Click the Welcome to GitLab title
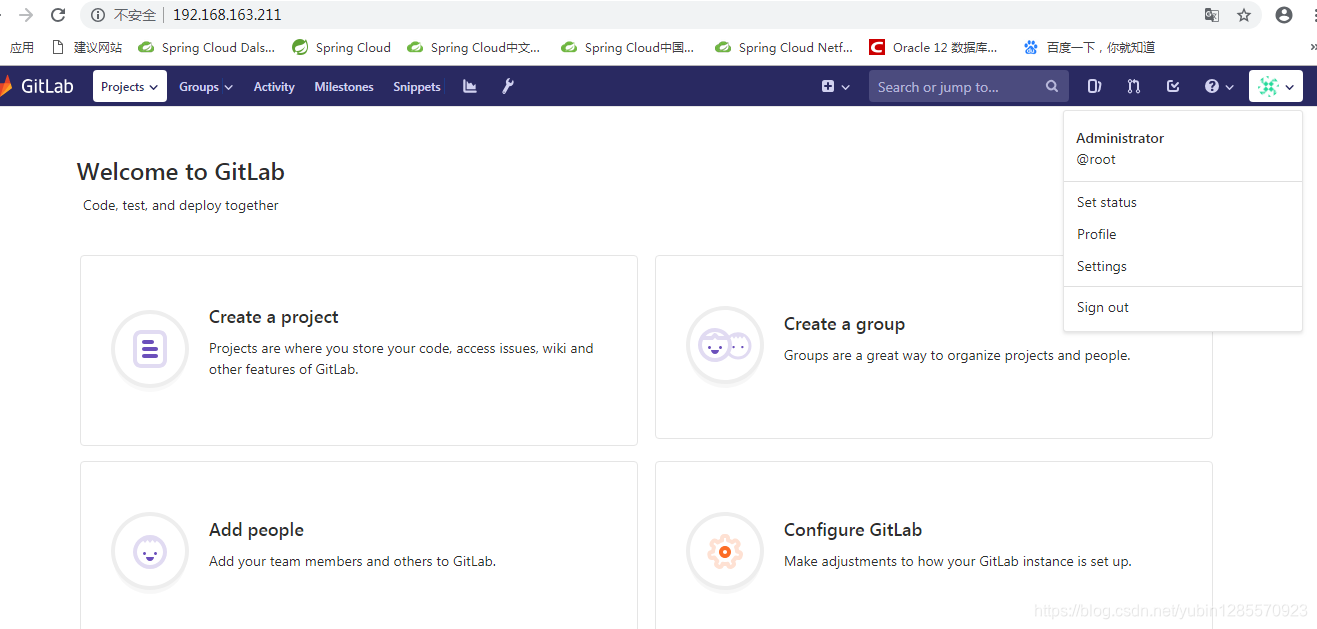This screenshot has height=629, width=1317. coord(181,172)
